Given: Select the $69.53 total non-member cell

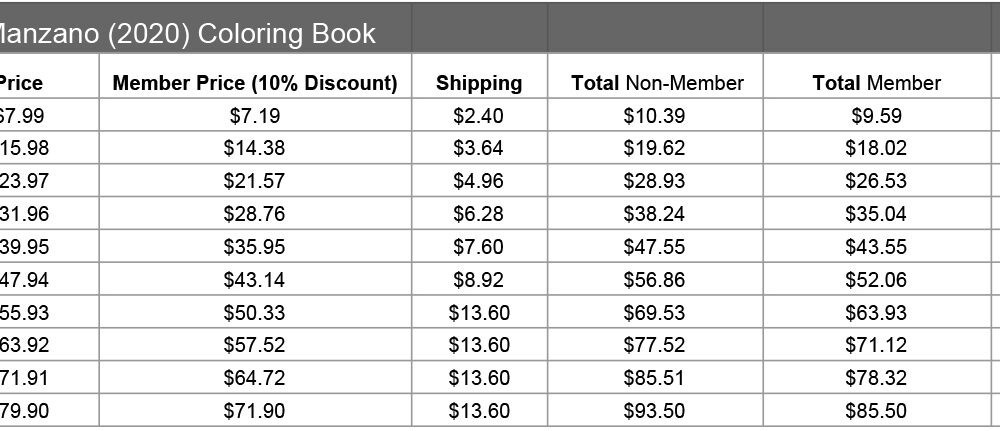Looking at the screenshot, I should tap(656, 313).
